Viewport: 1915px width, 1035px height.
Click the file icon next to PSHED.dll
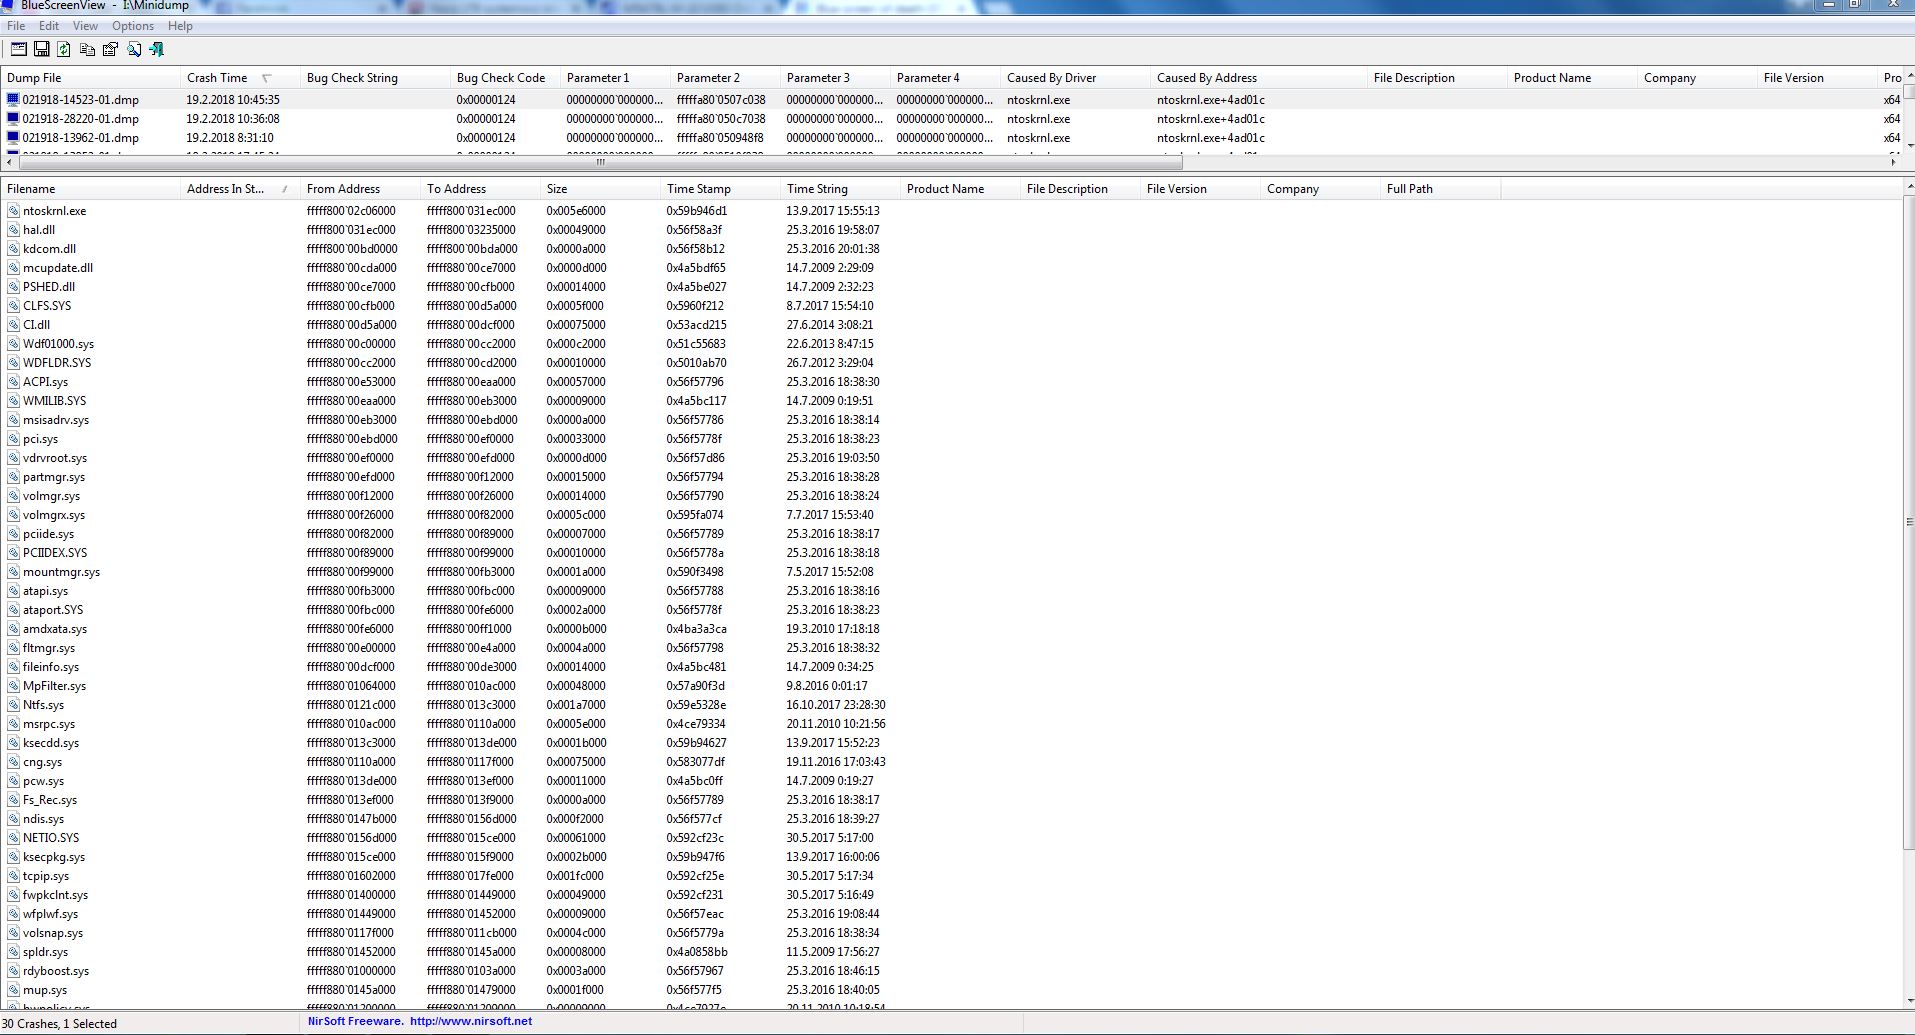point(13,287)
